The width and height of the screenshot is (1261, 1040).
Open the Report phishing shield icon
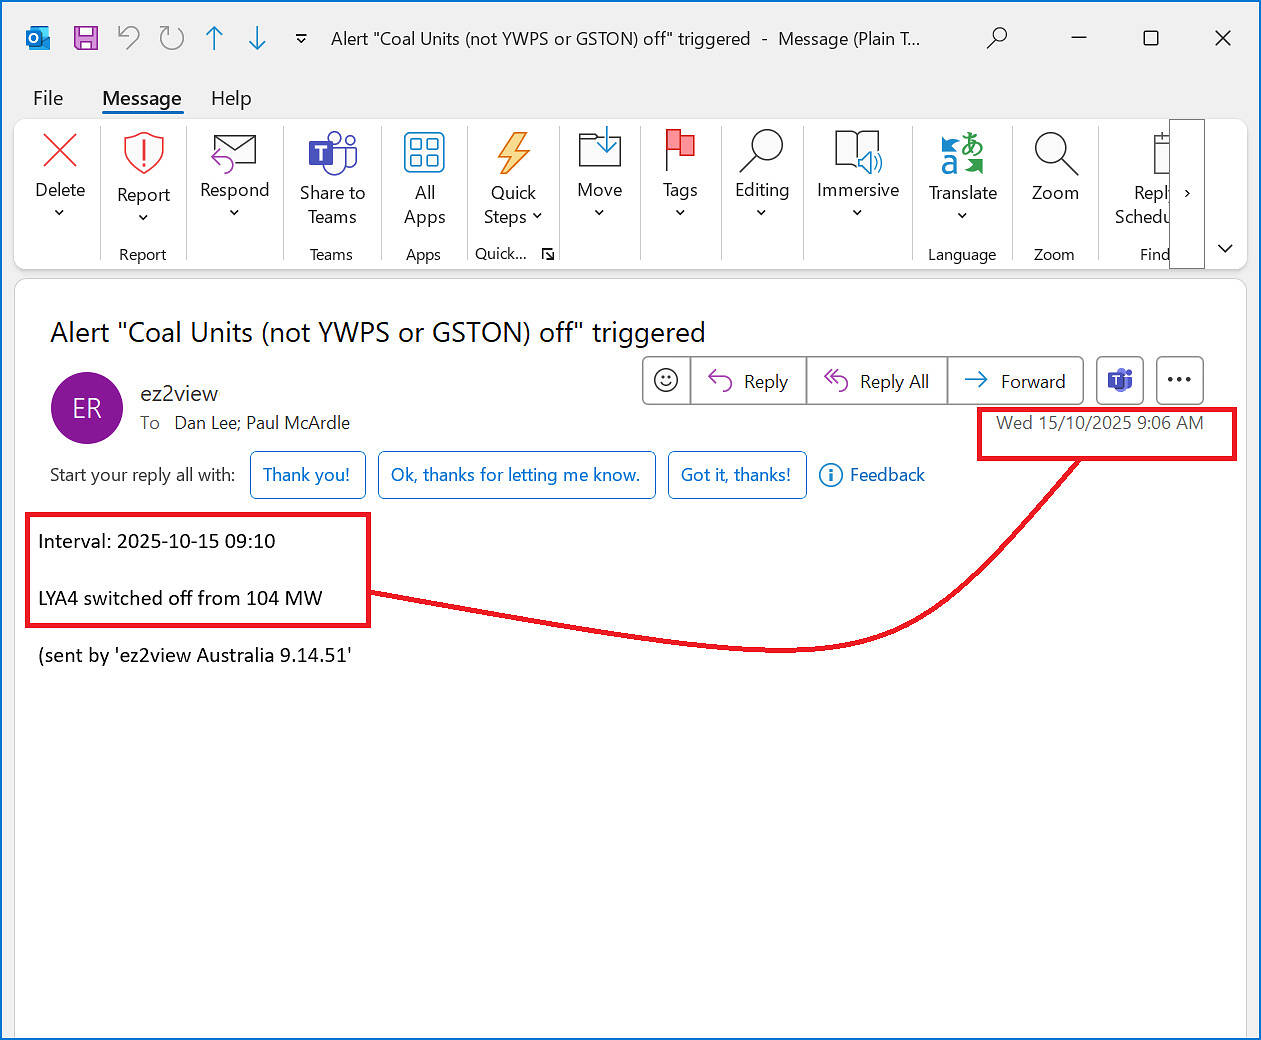tap(143, 154)
